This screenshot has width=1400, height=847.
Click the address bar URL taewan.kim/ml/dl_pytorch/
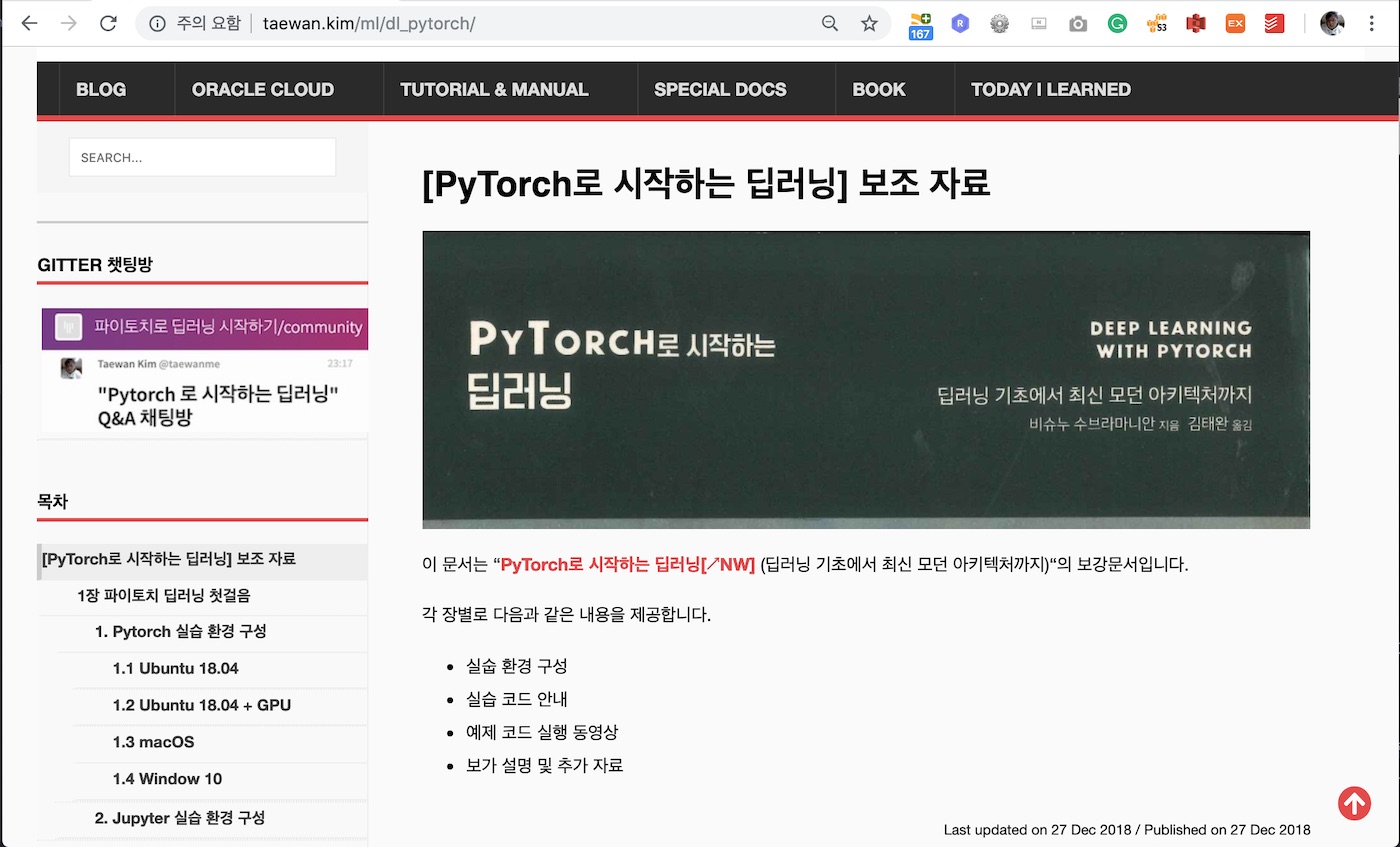369,23
